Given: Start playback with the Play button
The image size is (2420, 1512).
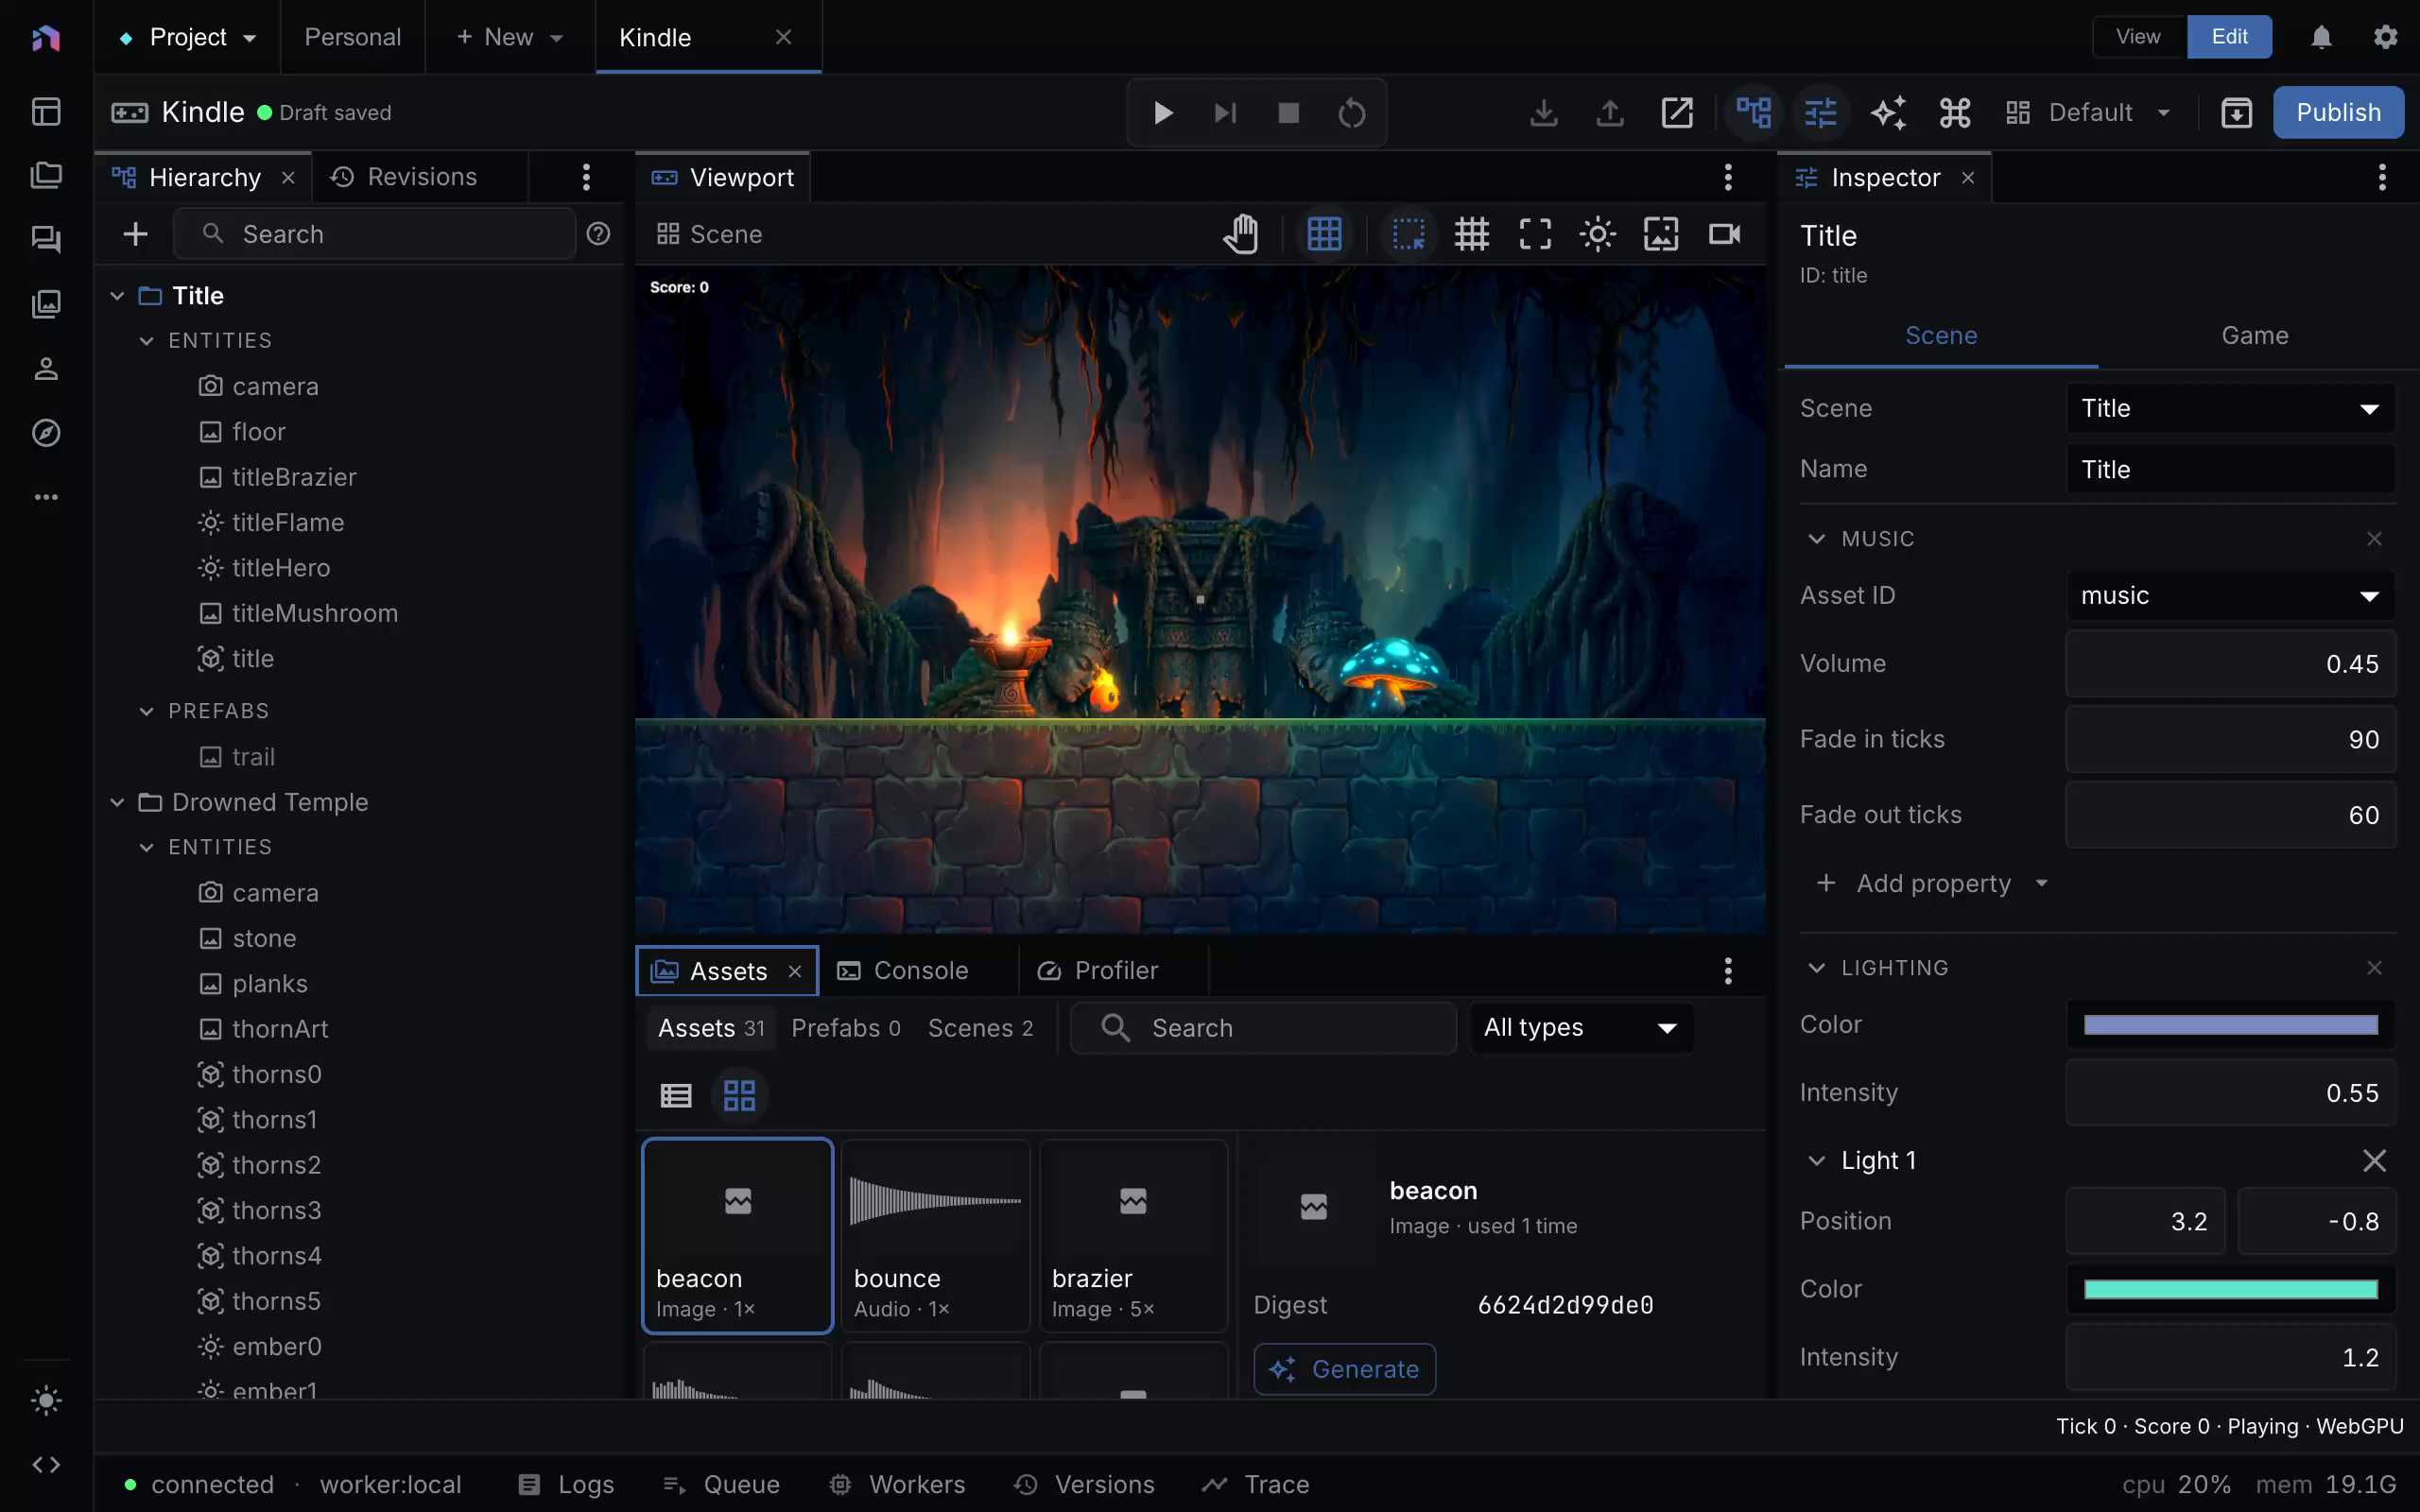Looking at the screenshot, I should coord(1162,112).
